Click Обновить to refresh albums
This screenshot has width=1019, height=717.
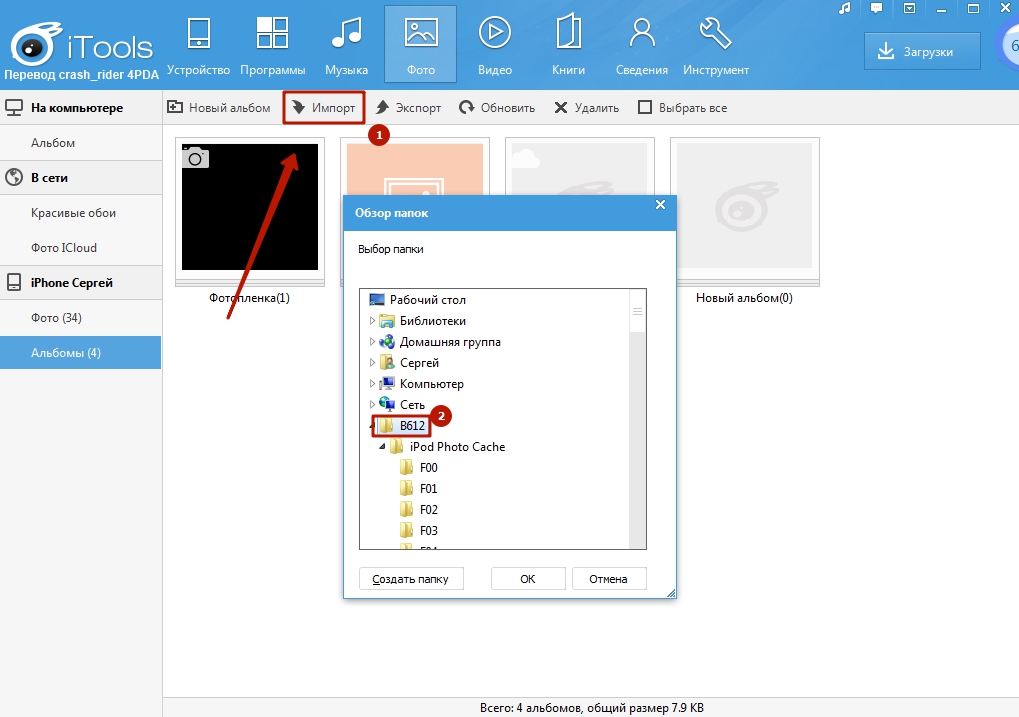(x=497, y=108)
